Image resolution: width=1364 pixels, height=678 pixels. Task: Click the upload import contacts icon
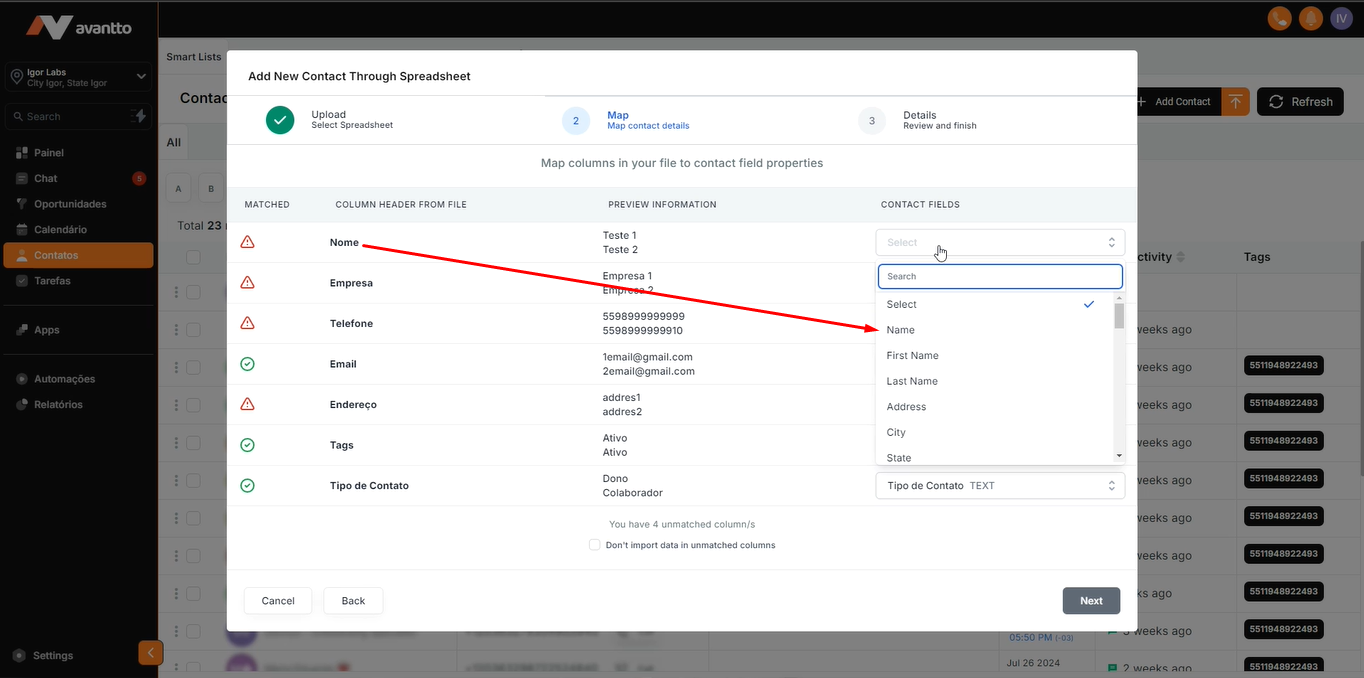coord(1236,101)
